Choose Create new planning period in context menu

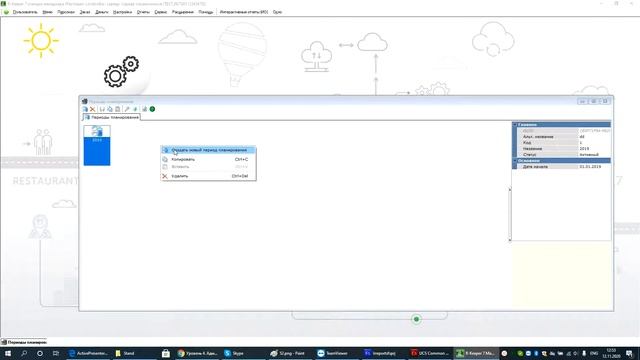point(208,150)
